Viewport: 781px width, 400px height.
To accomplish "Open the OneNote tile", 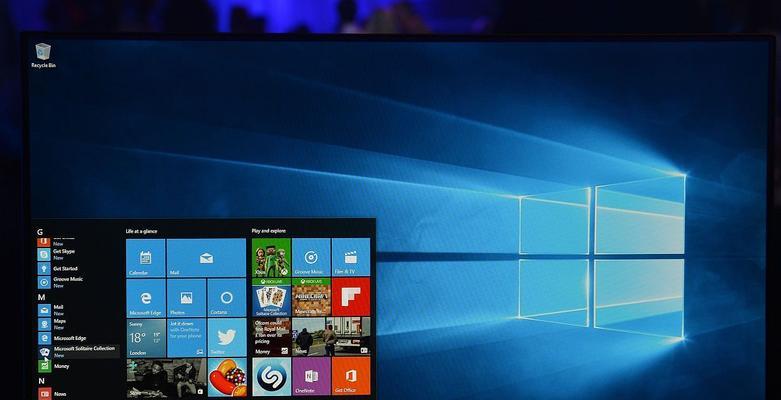I will [x=310, y=376].
